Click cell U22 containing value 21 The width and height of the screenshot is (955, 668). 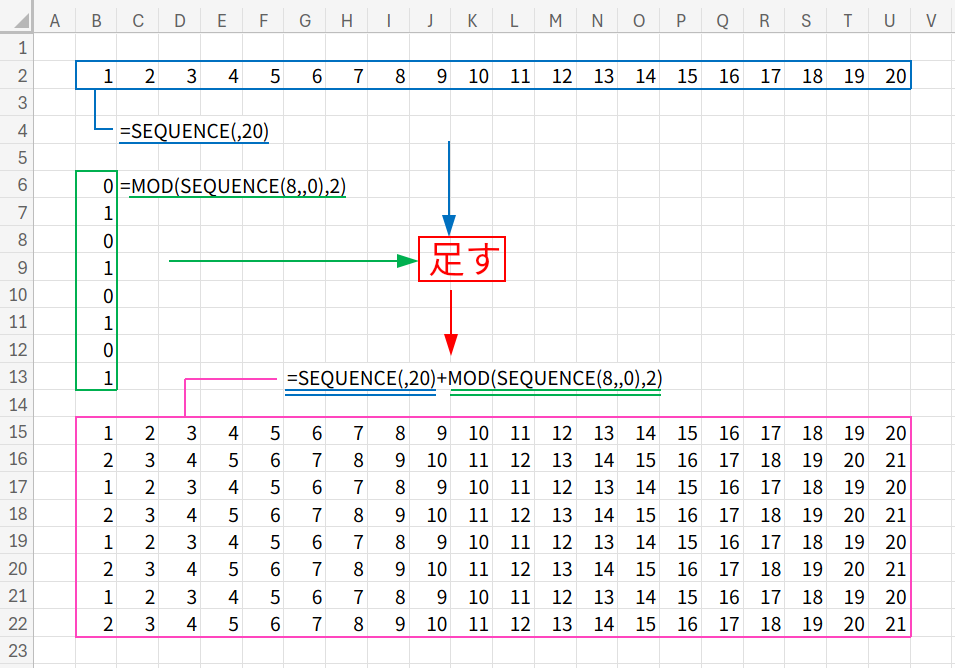(890, 624)
